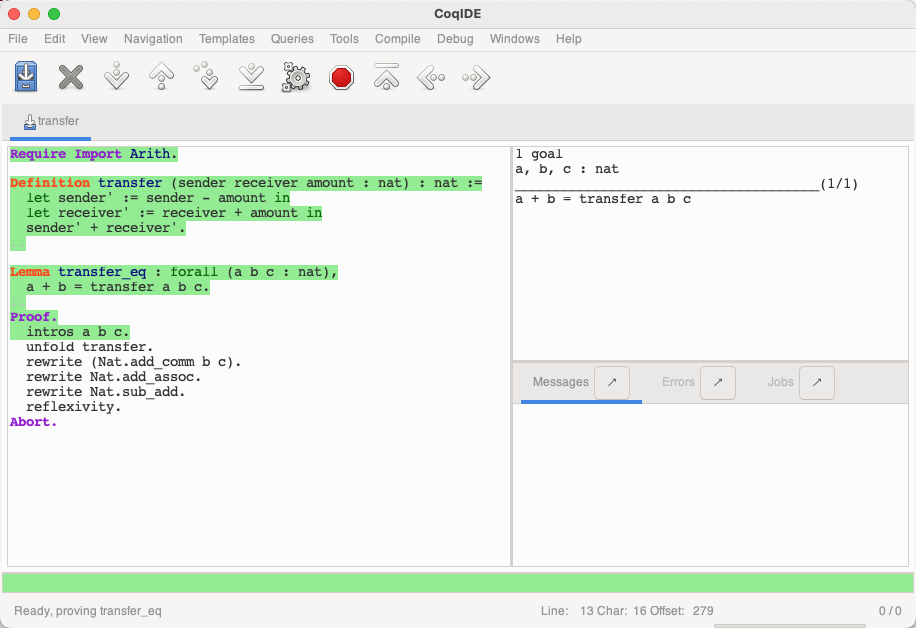Click the "rewrite Nat.sub_add." line
The height and width of the screenshot is (628, 916).
[x=105, y=392]
